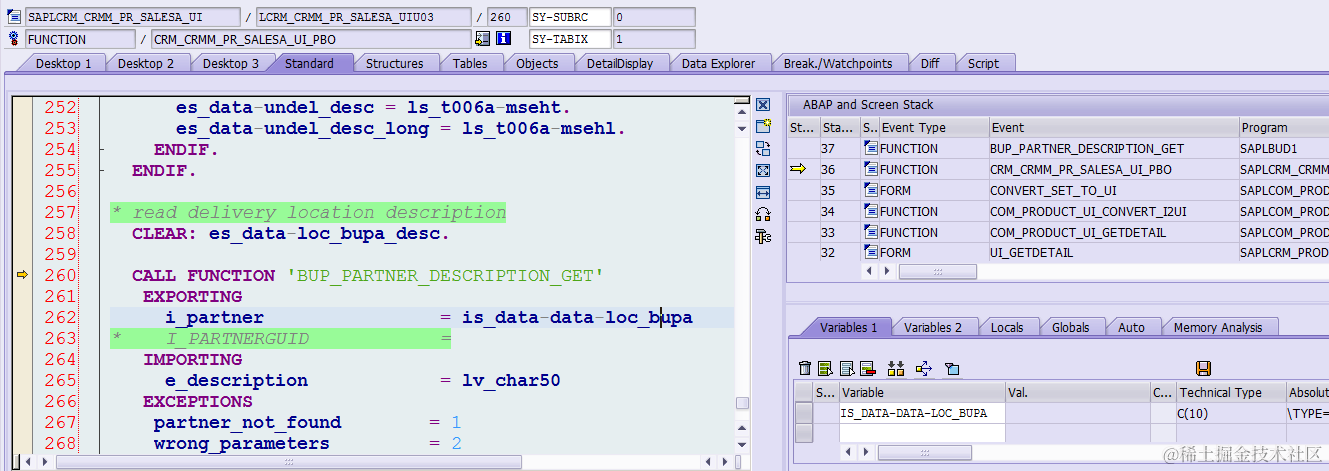Click the Technical Type column header
This screenshot has height=471, width=1329.
click(x=1230, y=392)
